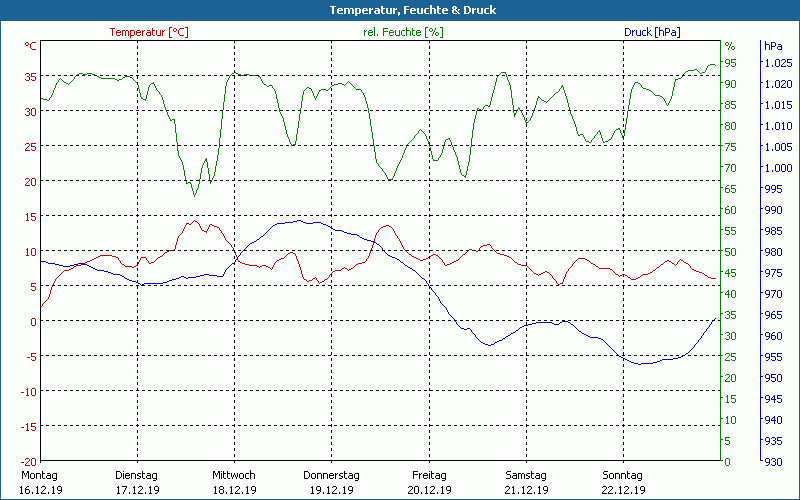Viewport: 800px width, 500px height.
Task: Click green humidity axis value "25"
Action: coord(731,357)
